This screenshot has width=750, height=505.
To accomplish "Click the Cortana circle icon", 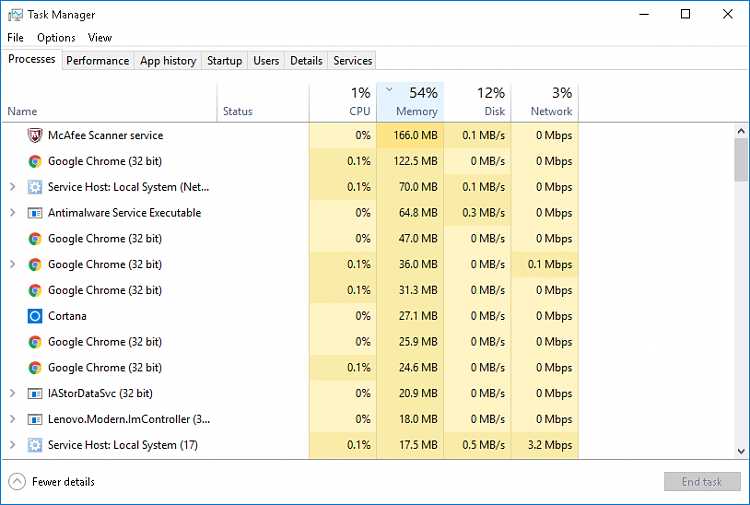I will coord(34,316).
